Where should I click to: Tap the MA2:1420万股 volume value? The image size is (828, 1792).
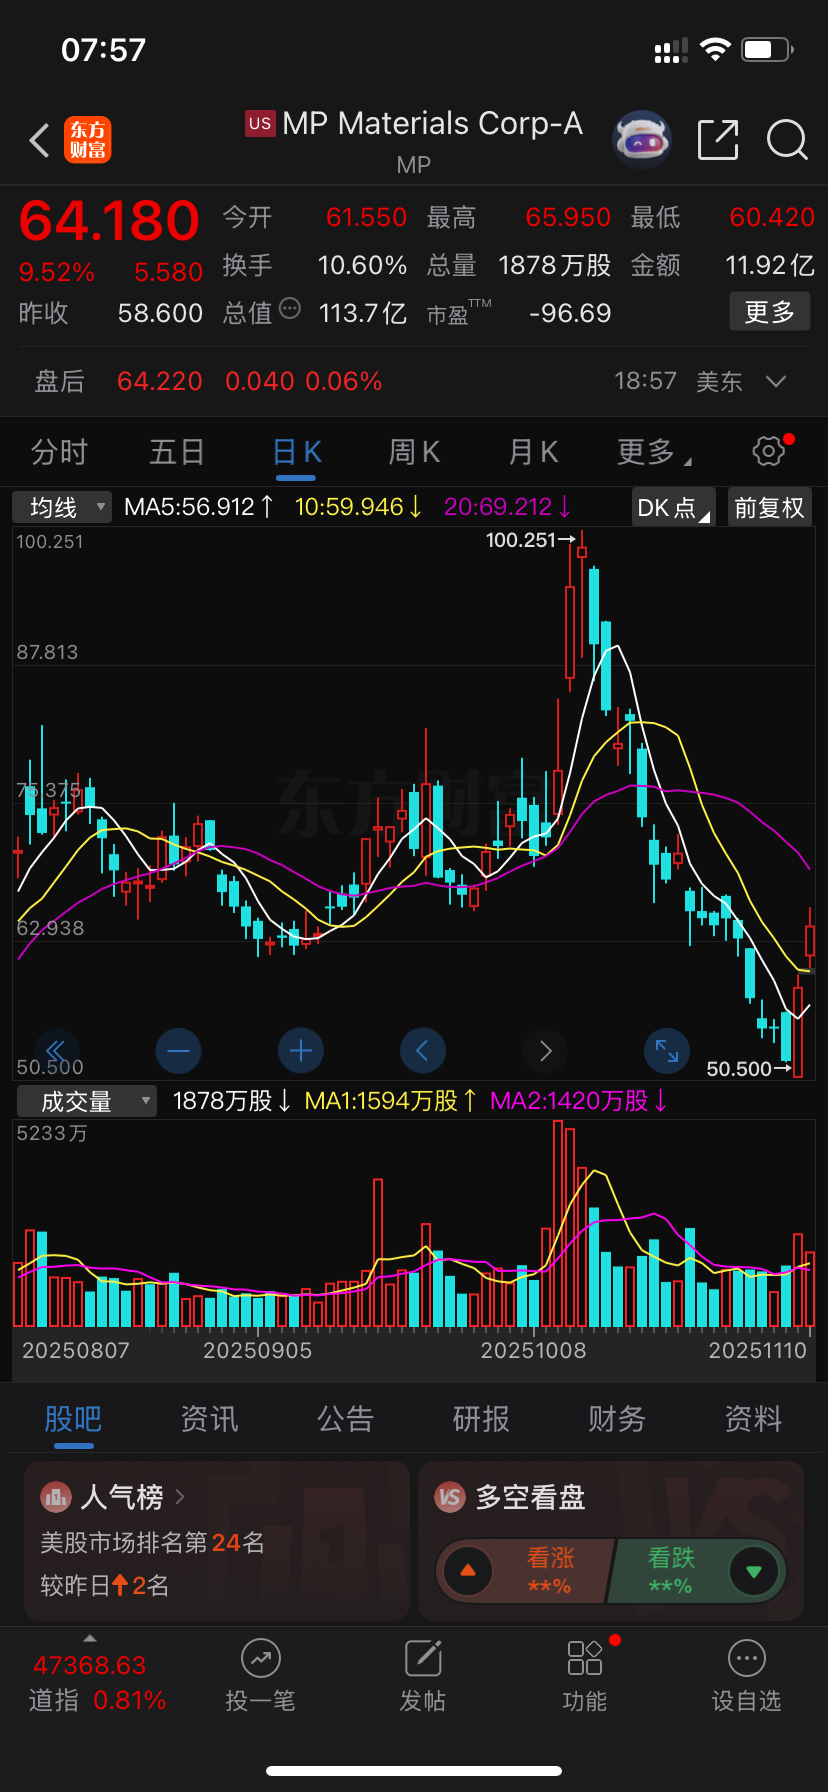(578, 1101)
